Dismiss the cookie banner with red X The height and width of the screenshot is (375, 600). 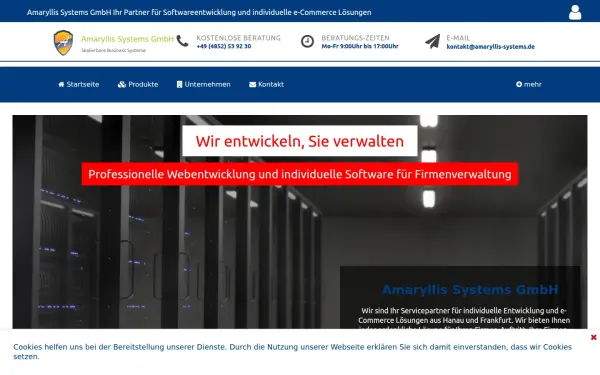[593, 338]
